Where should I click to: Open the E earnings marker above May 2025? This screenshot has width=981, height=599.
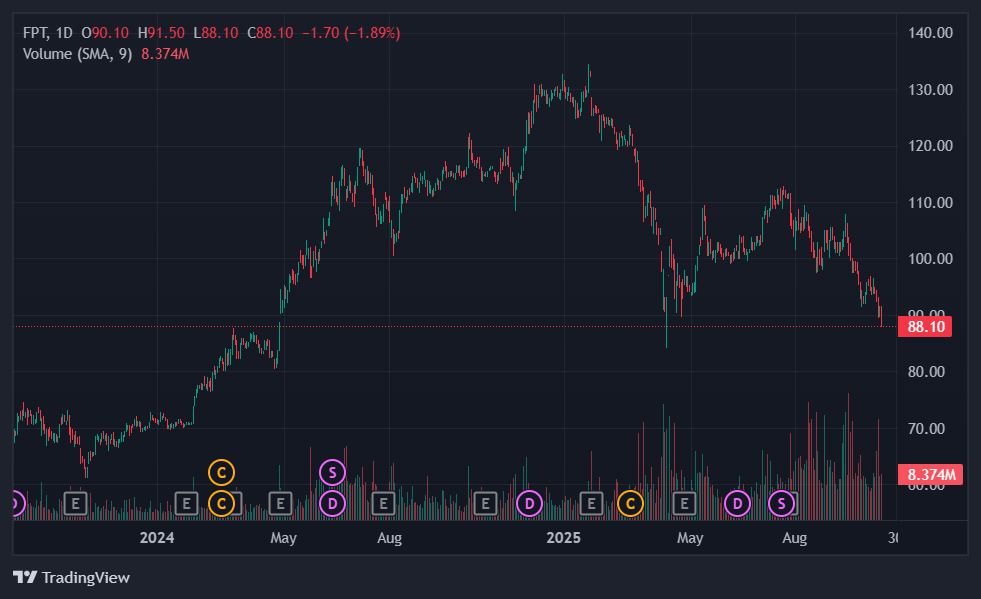click(686, 503)
